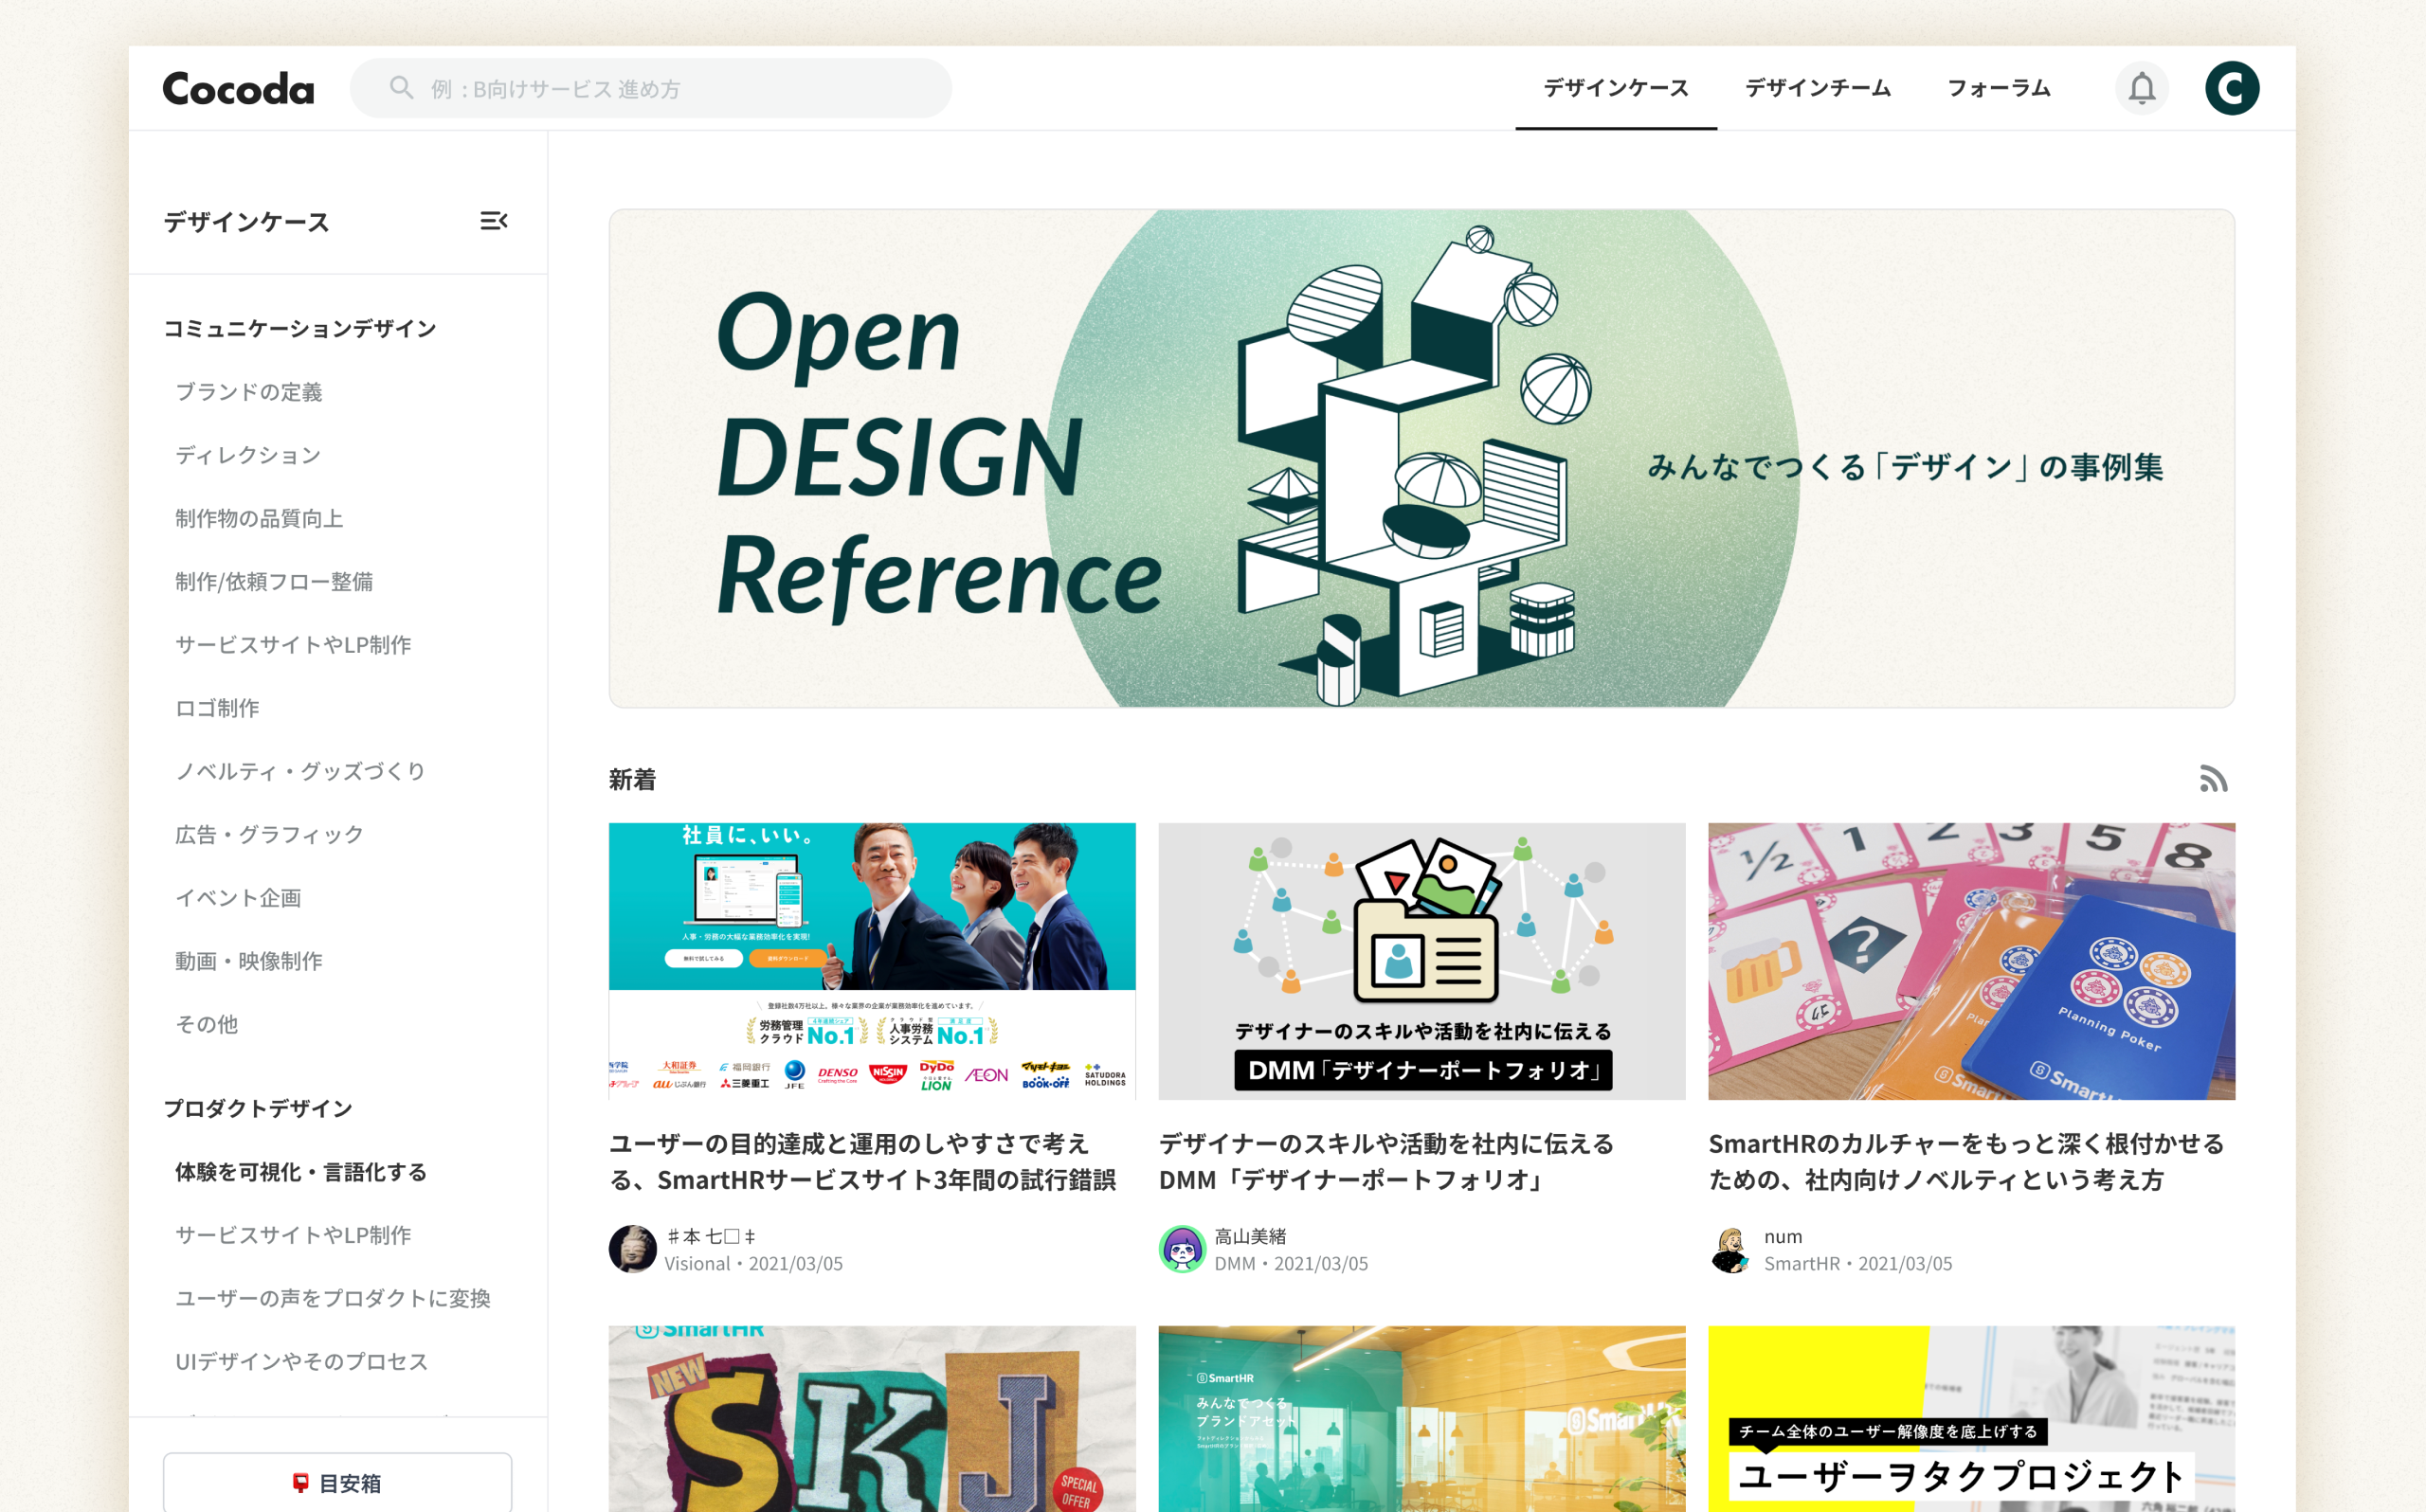Screen dimensions: 2426x1512
Task: Expand the コミュニケーションデザイン category heading
Action: coord(300,329)
